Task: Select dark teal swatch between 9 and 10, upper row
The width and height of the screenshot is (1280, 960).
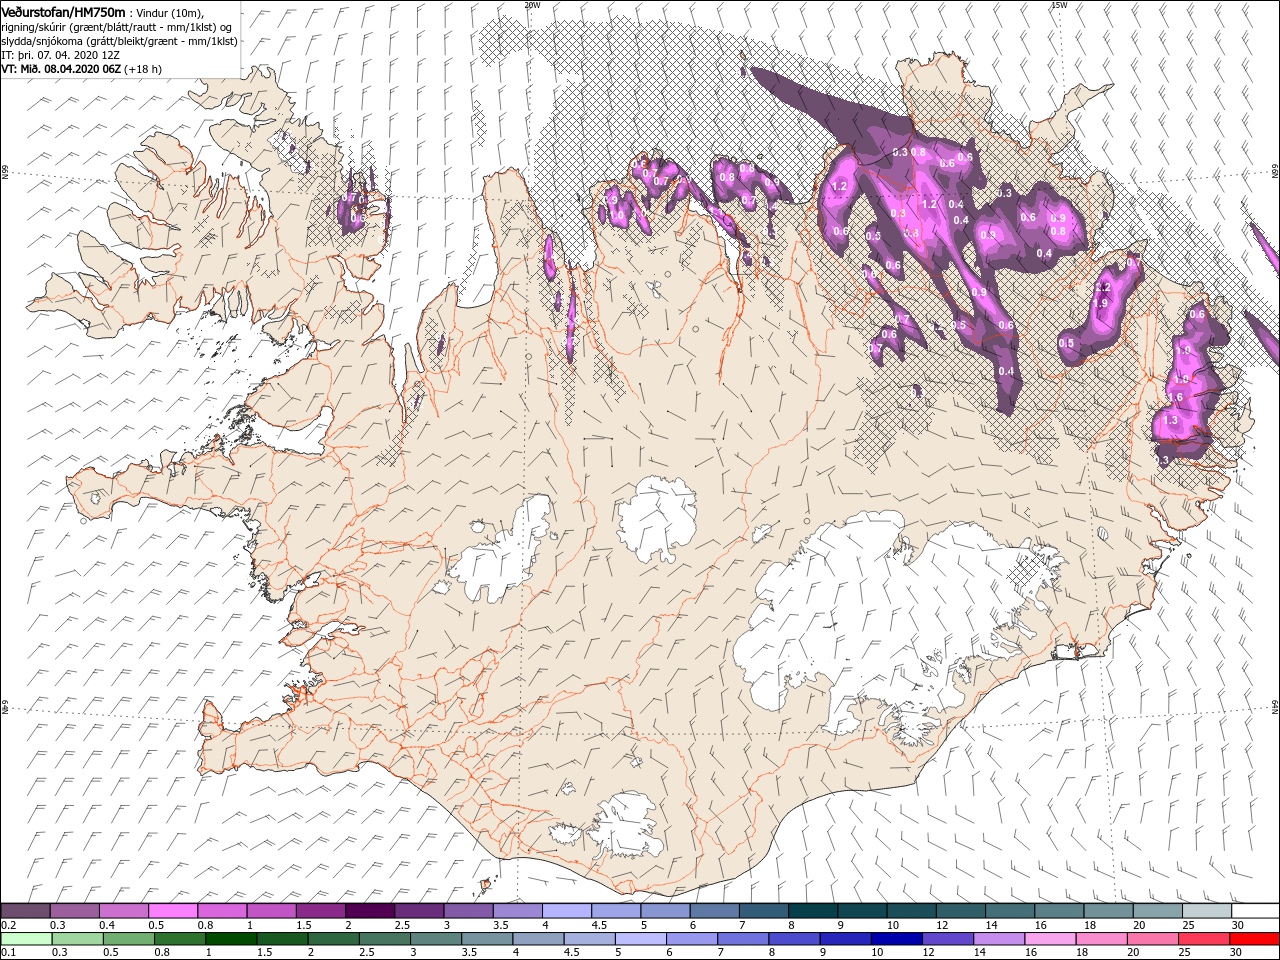Action: click(863, 911)
